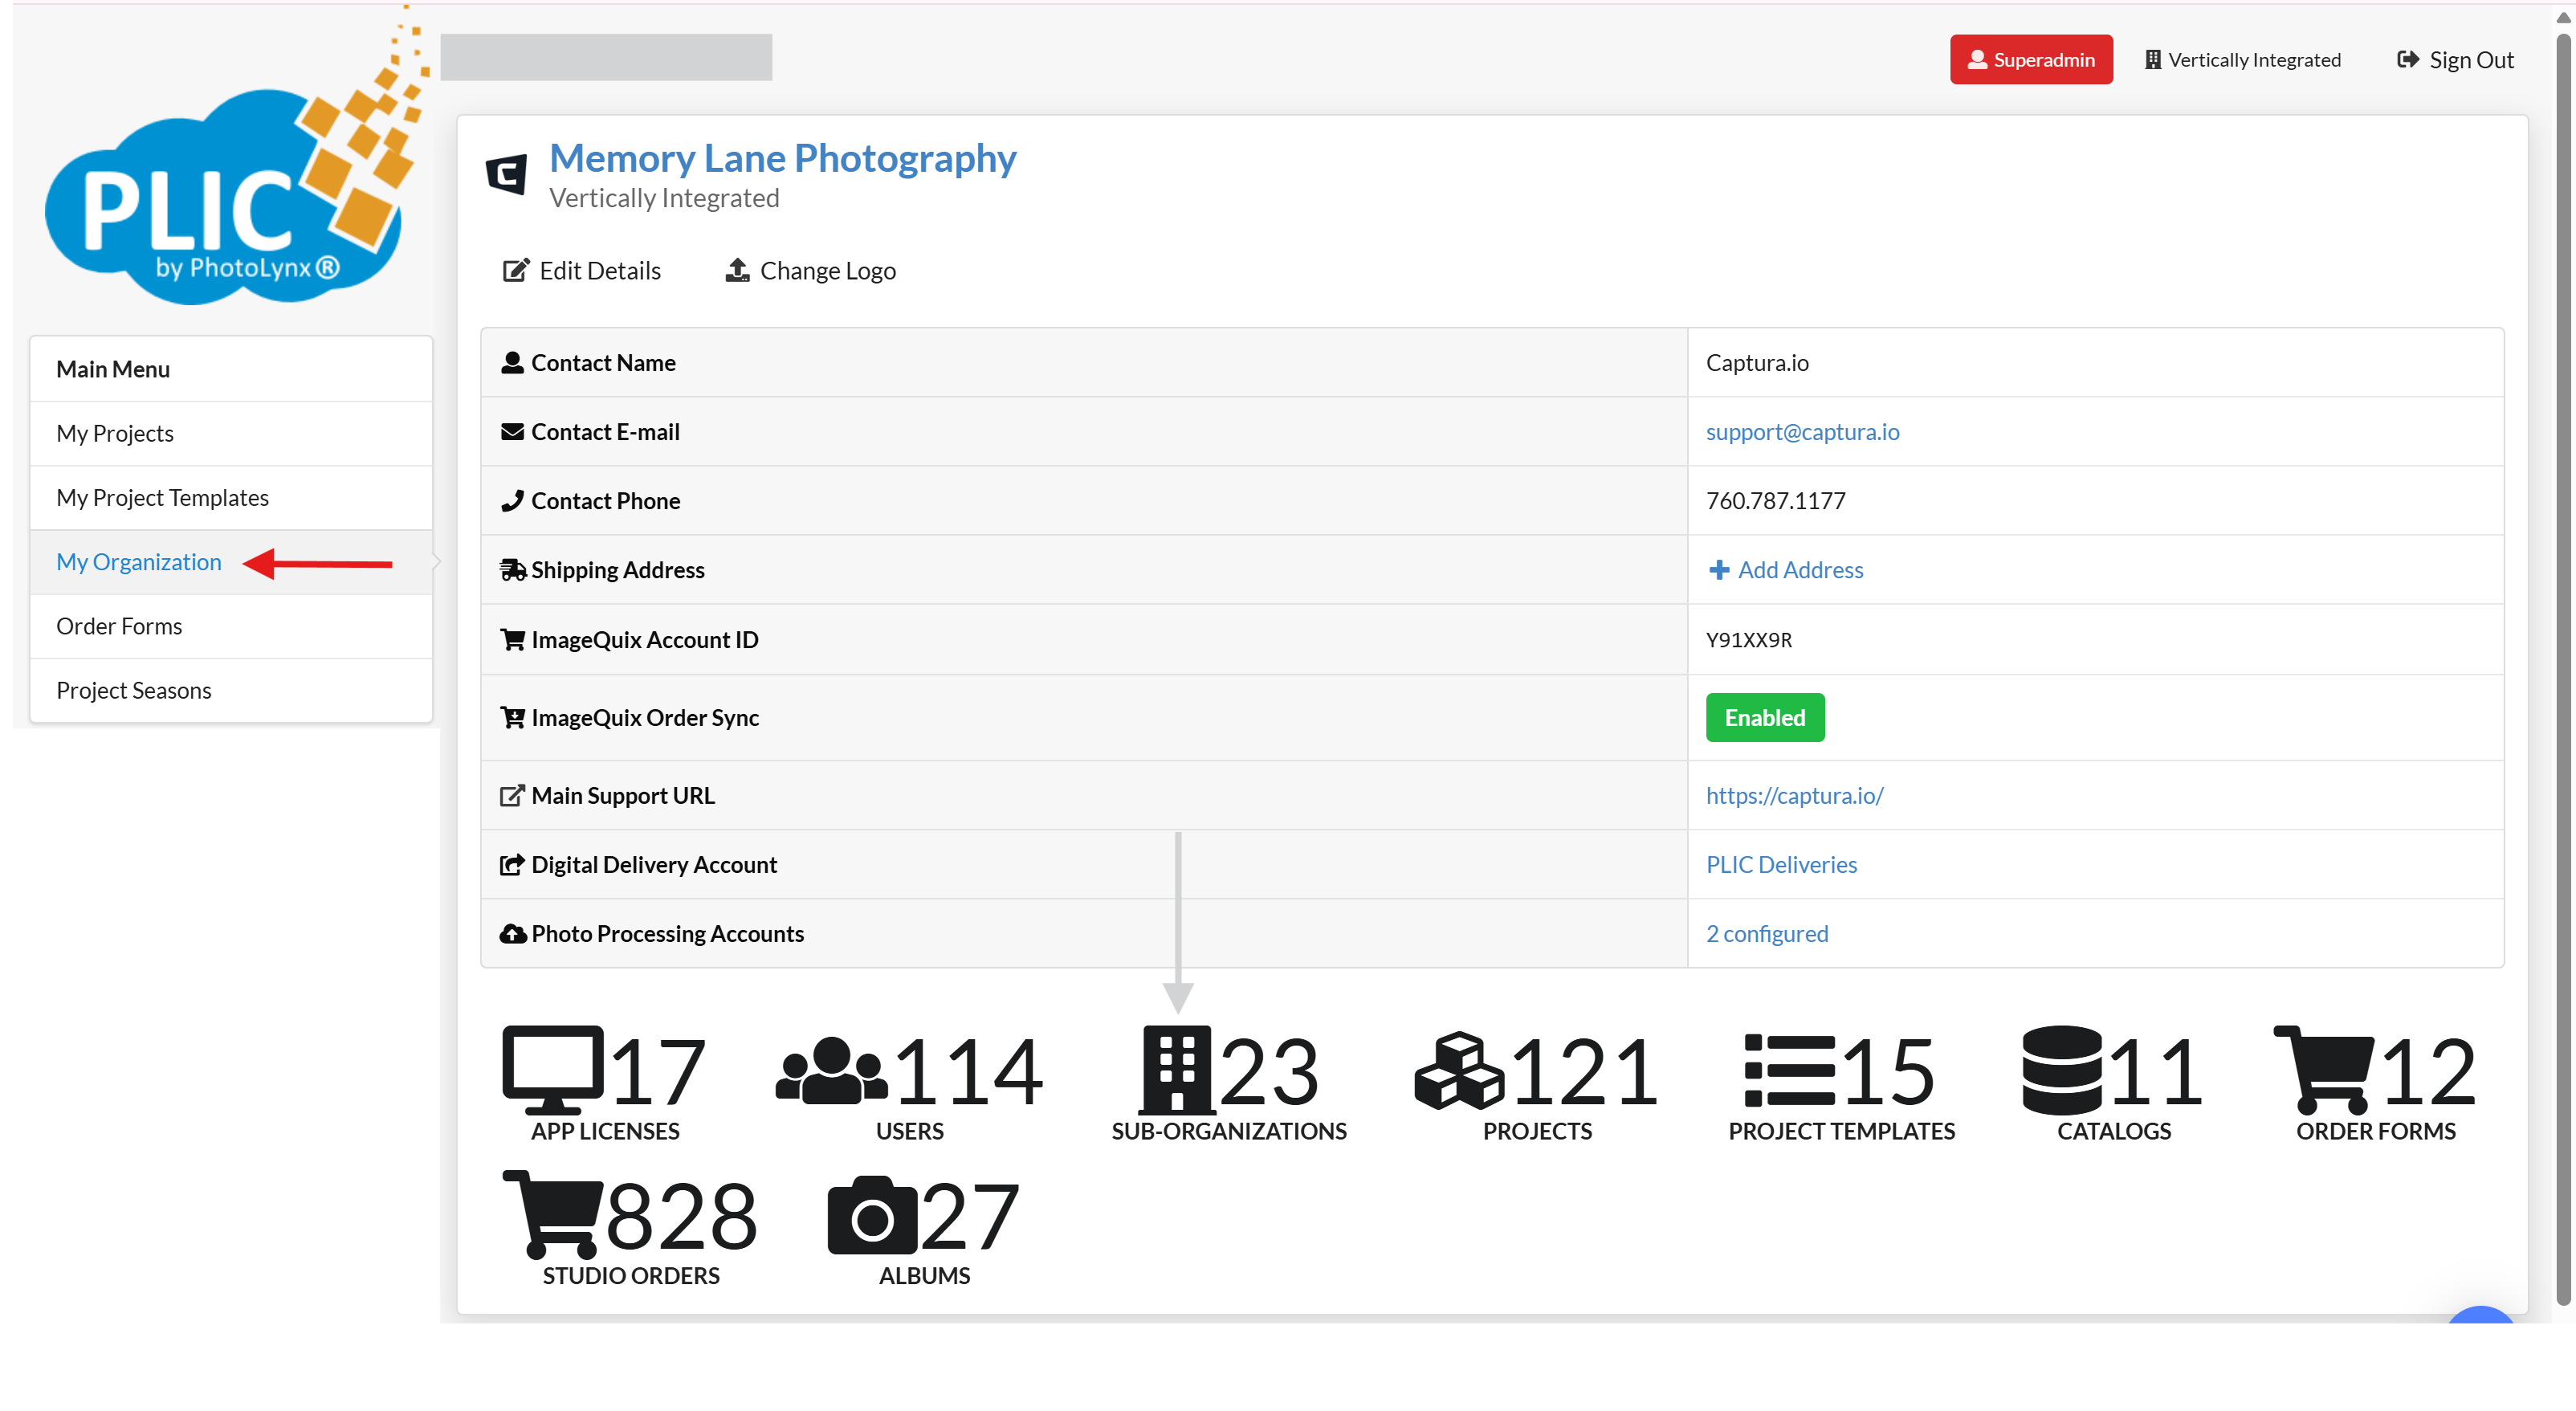Screen dimensions: 2576x1411
Task: Click the Captura.io contact name value
Action: pos(1757,362)
